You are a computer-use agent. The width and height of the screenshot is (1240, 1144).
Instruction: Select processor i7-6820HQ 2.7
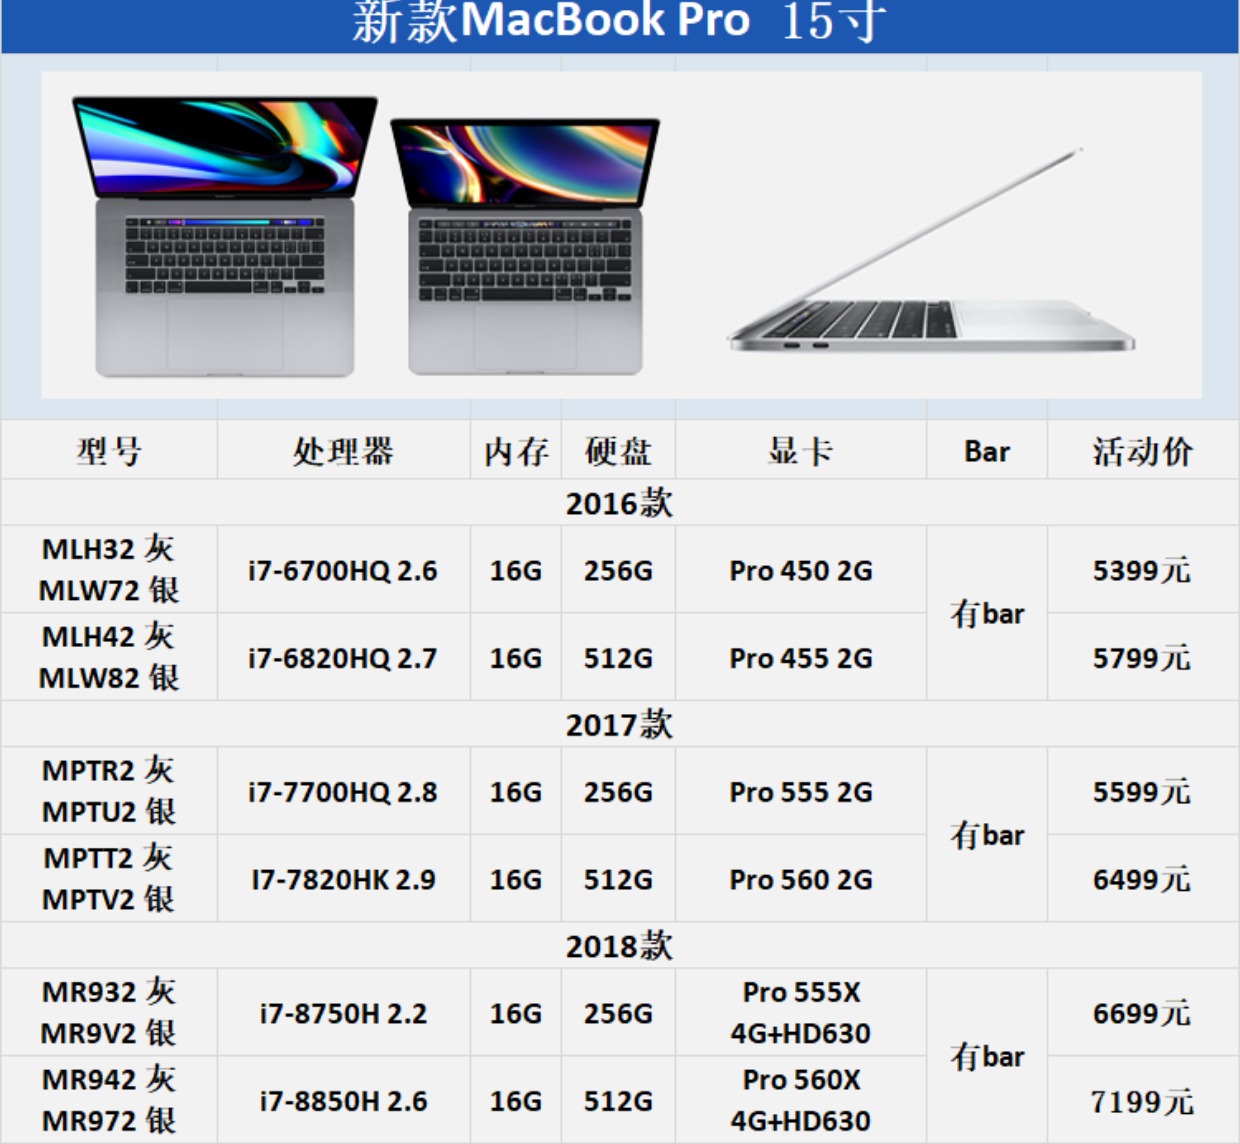(x=343, y=659)
